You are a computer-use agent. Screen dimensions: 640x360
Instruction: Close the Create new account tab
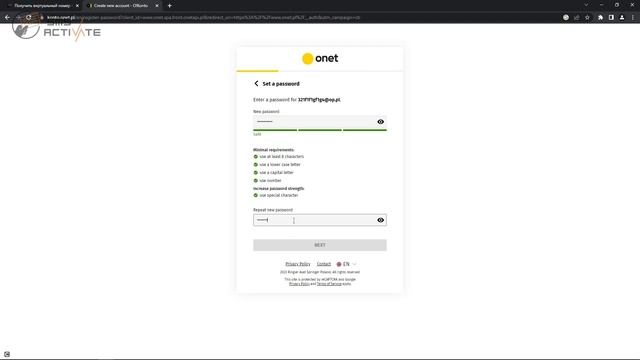[157, 6]
